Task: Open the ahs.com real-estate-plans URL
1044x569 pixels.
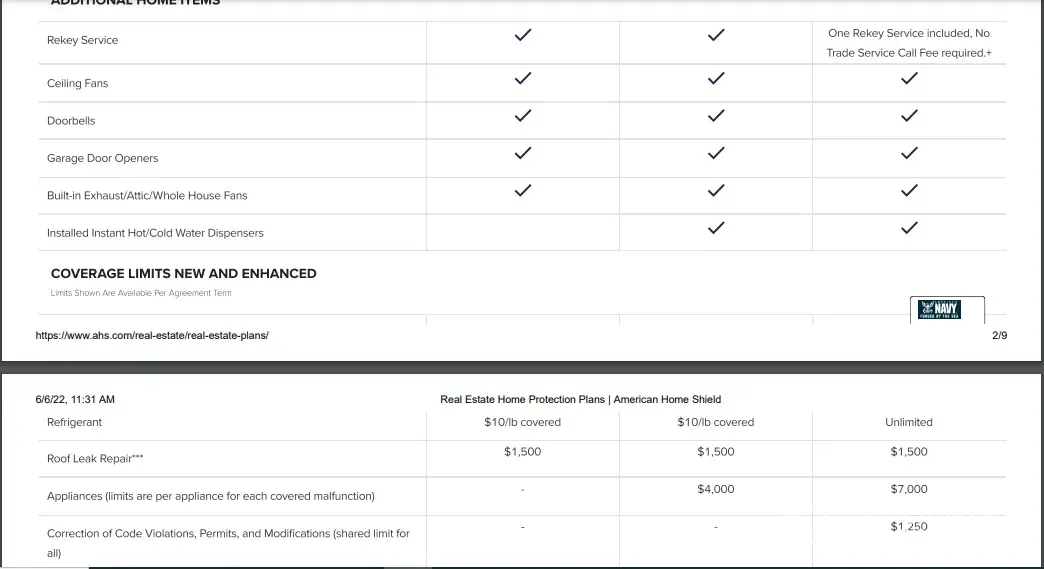Action: (152, 336)
